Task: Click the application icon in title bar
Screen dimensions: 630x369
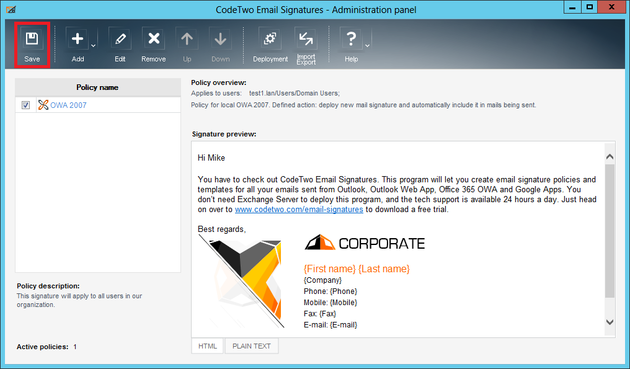Action: 11,9
